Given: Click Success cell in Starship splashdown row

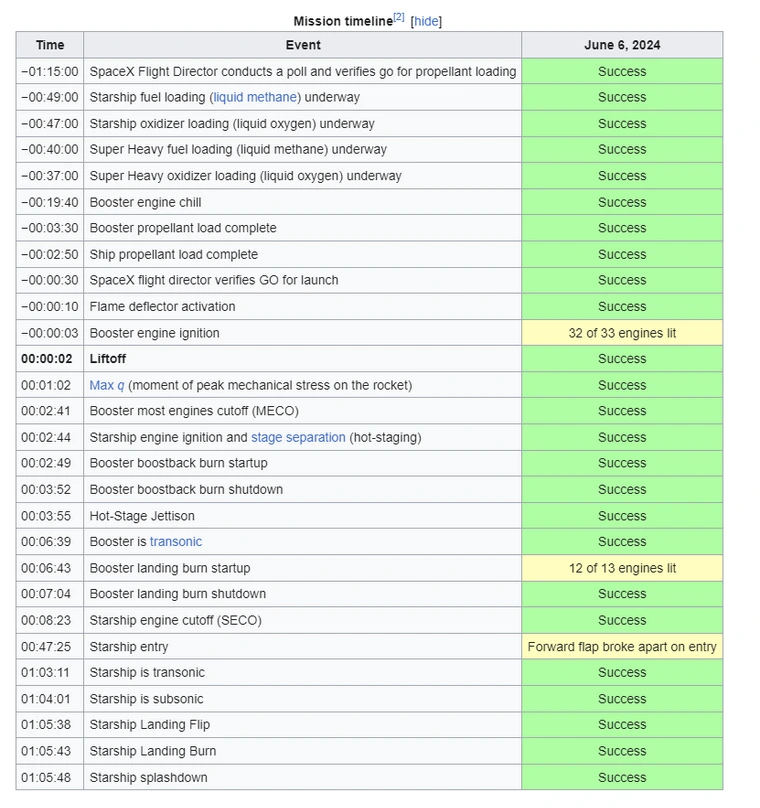Looking at the screenshot, I should (622, 777).
